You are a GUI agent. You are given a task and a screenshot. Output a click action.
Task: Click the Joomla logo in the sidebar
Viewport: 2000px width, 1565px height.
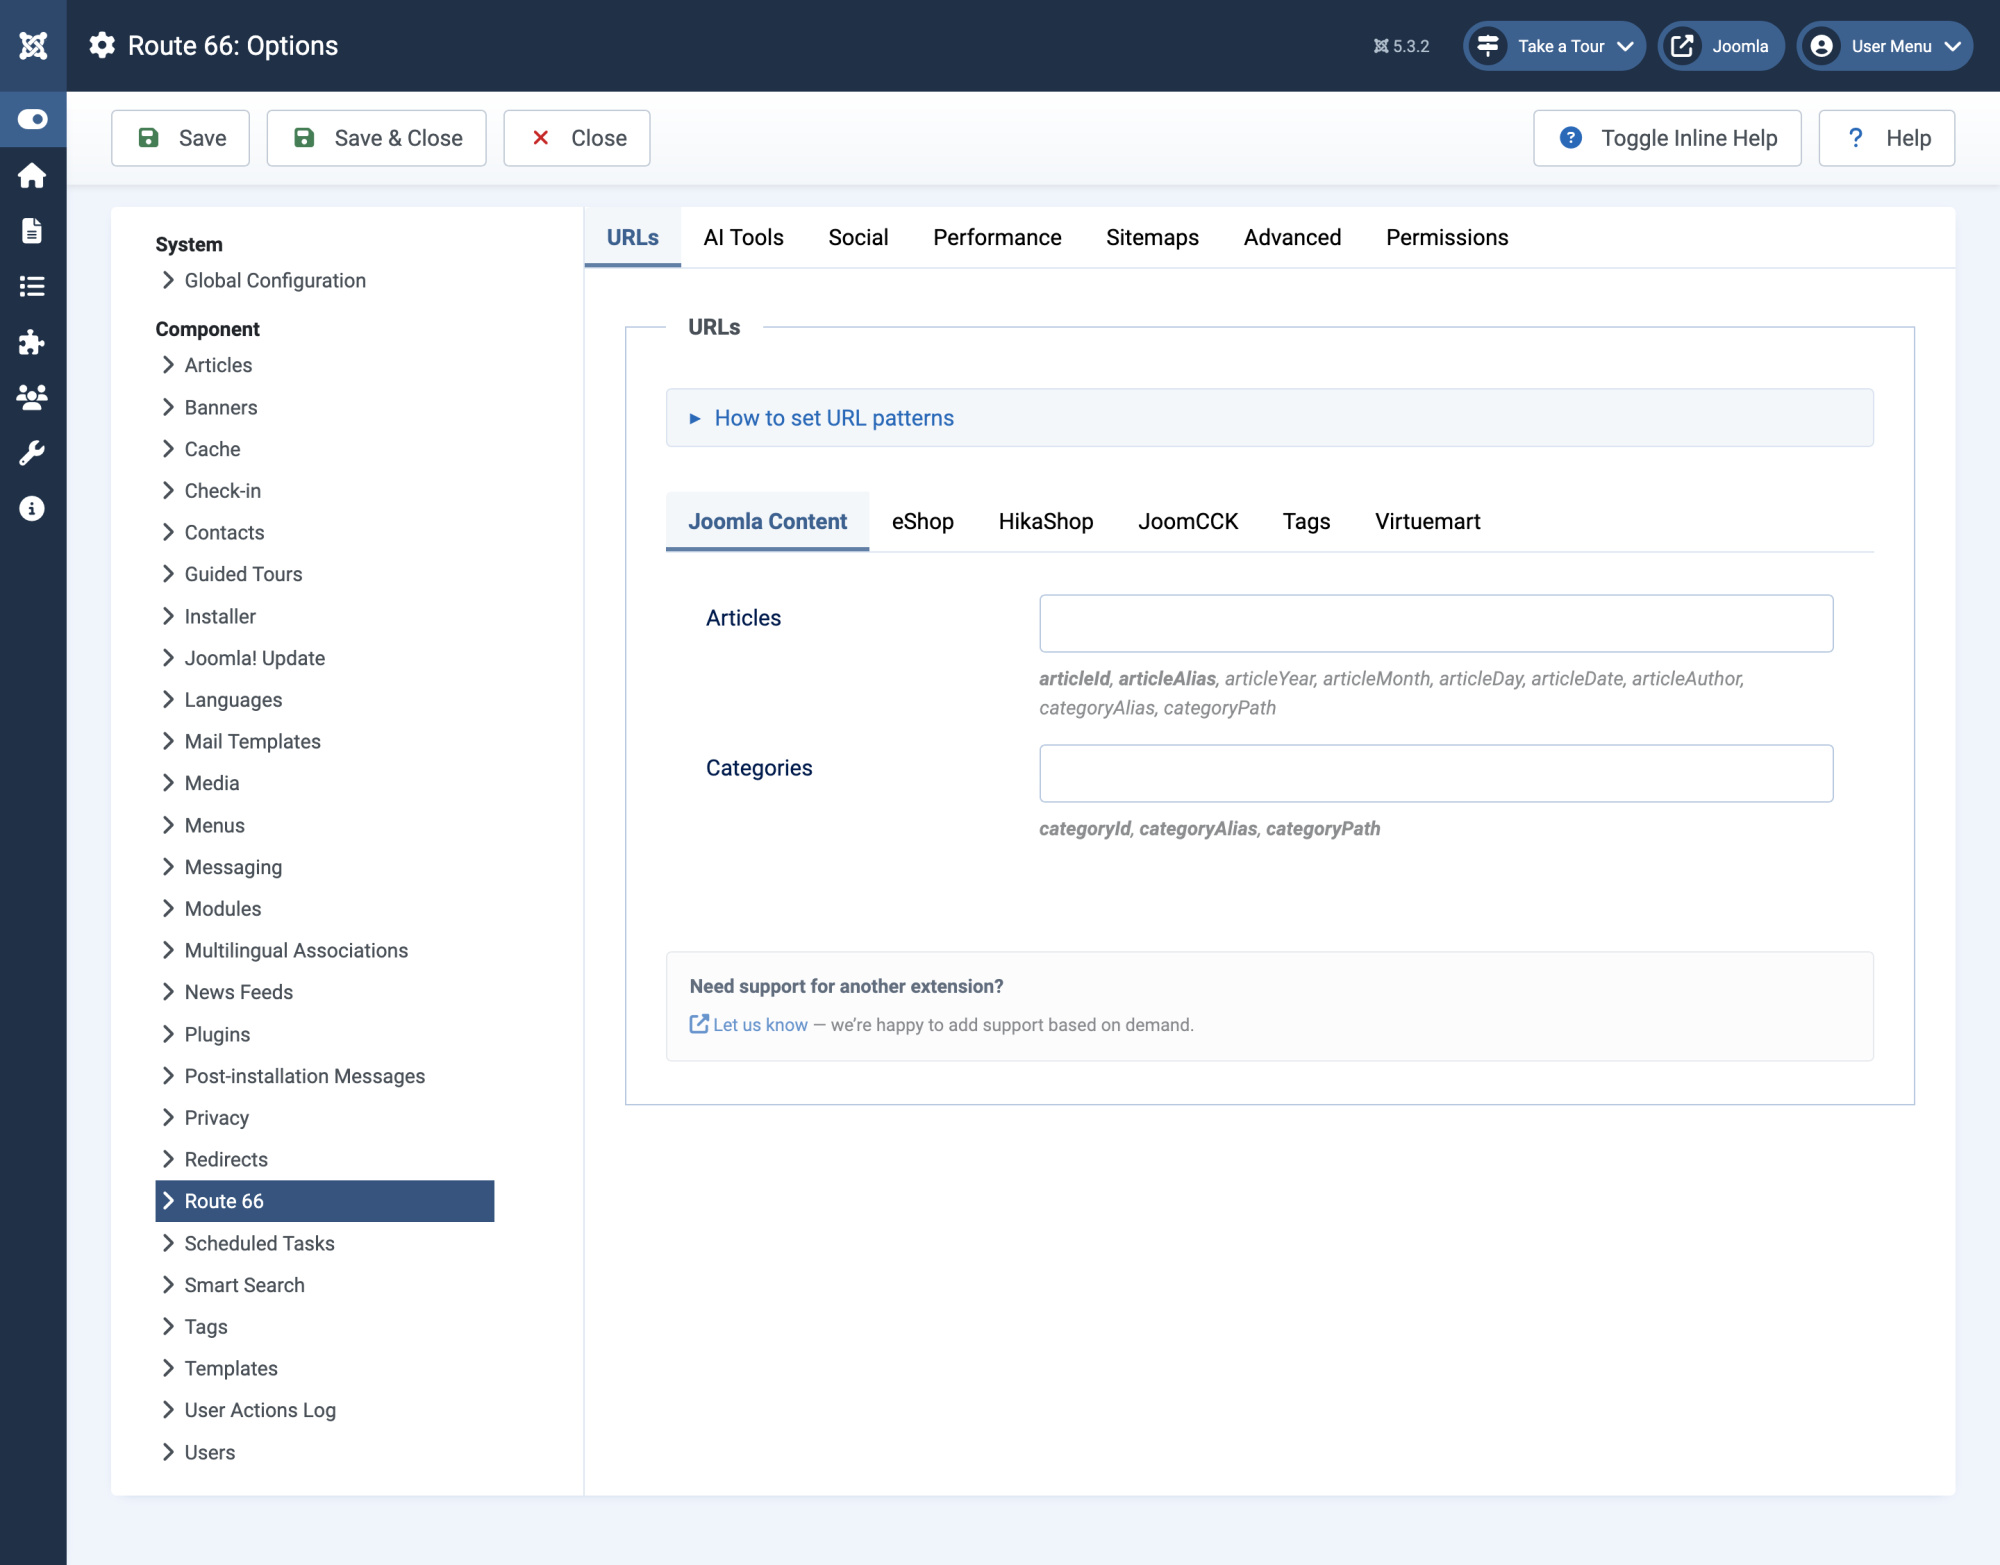coord(33,45)
